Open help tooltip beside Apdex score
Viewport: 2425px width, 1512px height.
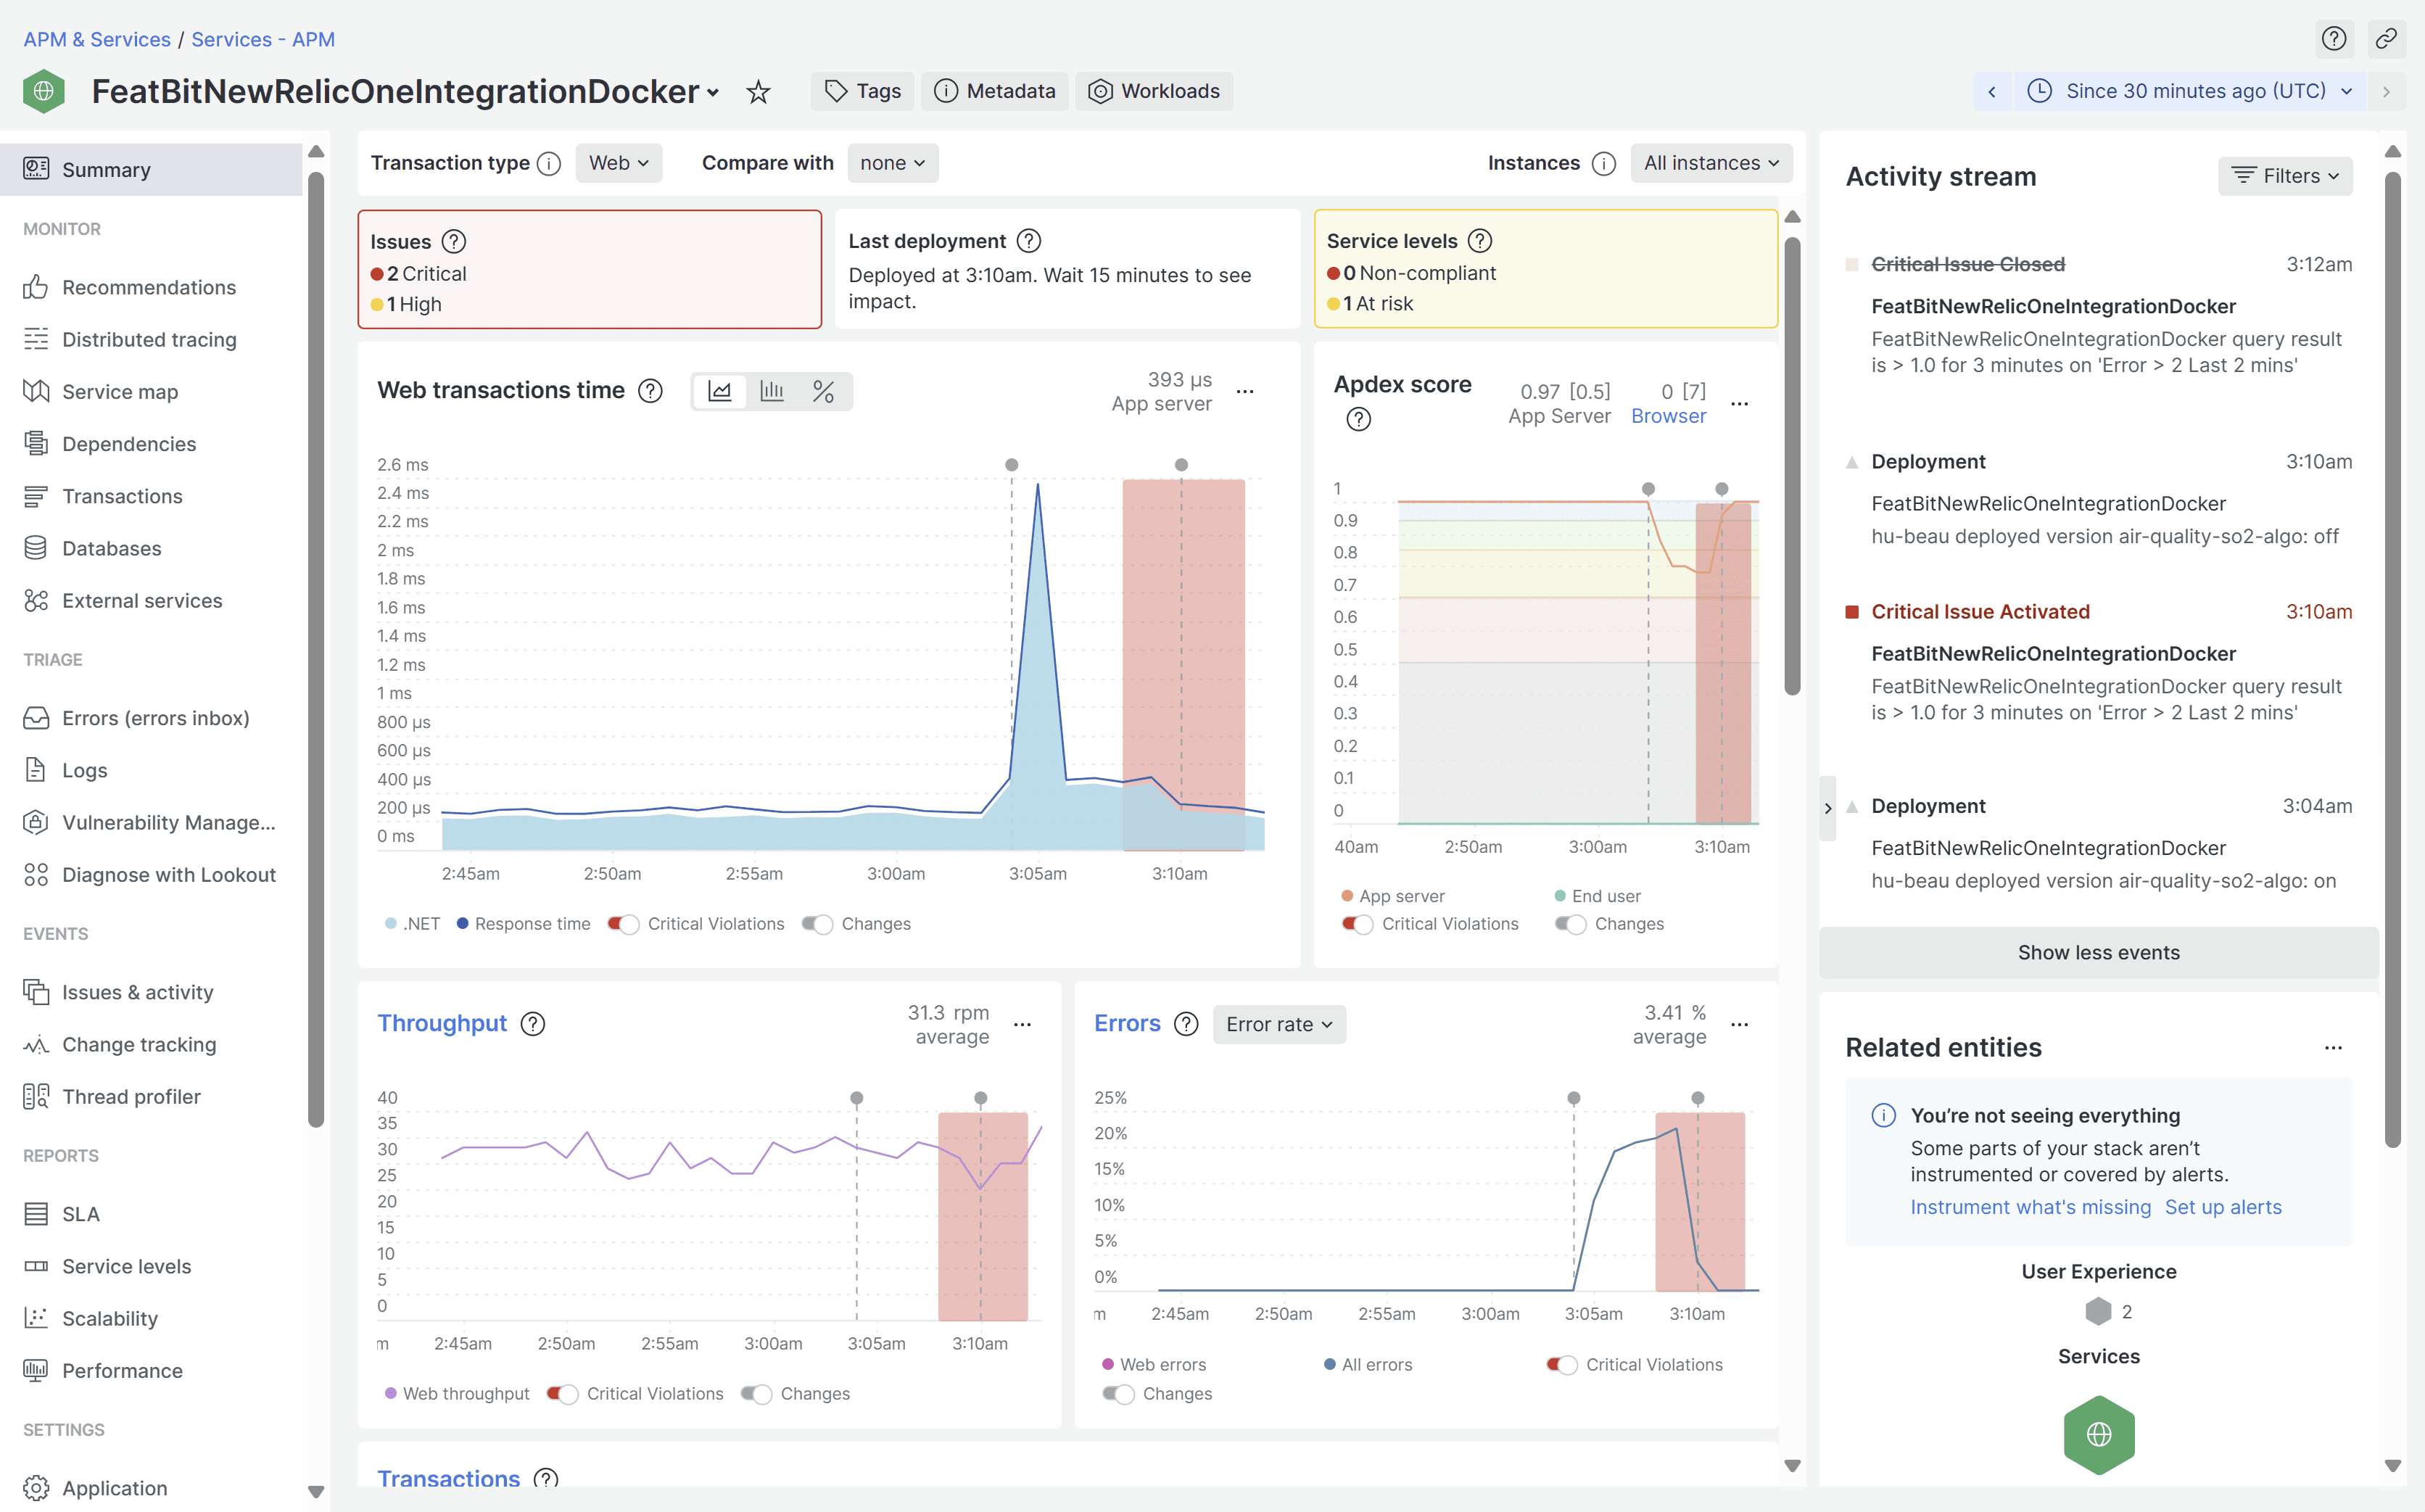click(1358, 419)
